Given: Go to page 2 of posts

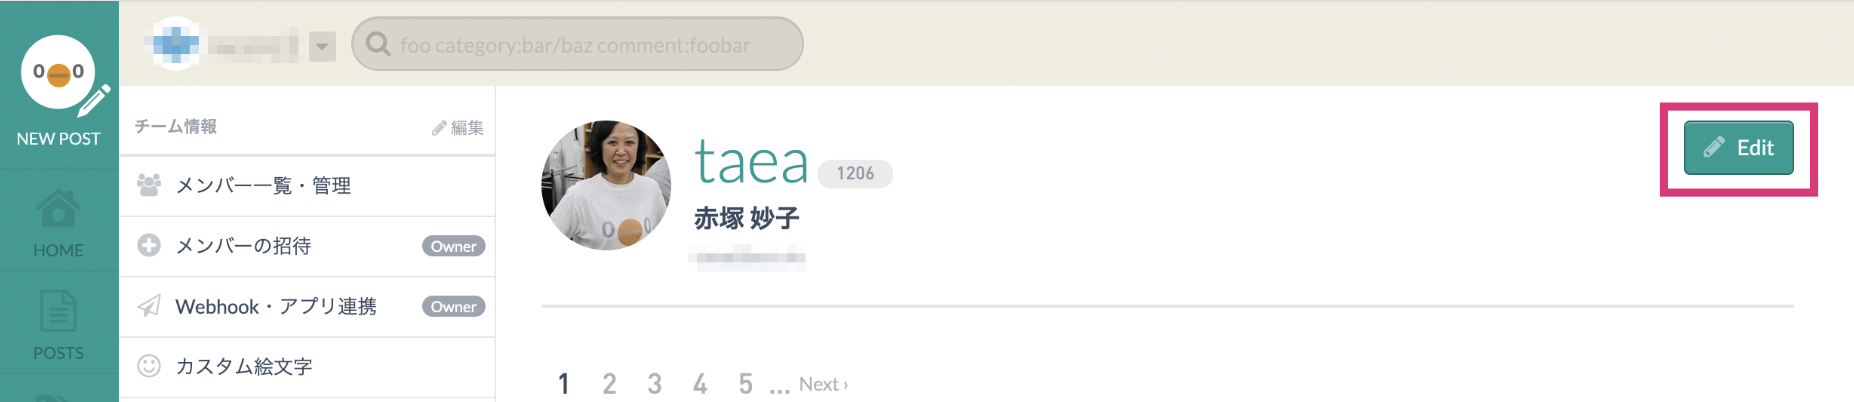Looking at the screenshot, I should 609,384.
